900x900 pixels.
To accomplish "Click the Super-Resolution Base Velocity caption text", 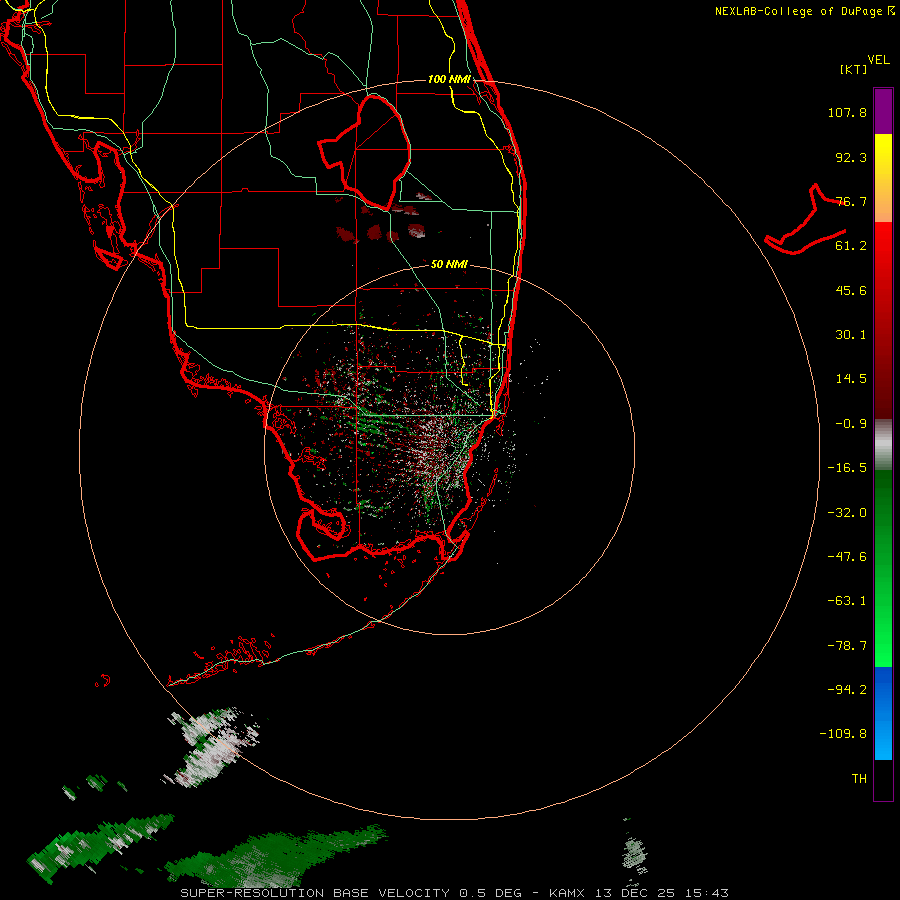I will (454, 893).
